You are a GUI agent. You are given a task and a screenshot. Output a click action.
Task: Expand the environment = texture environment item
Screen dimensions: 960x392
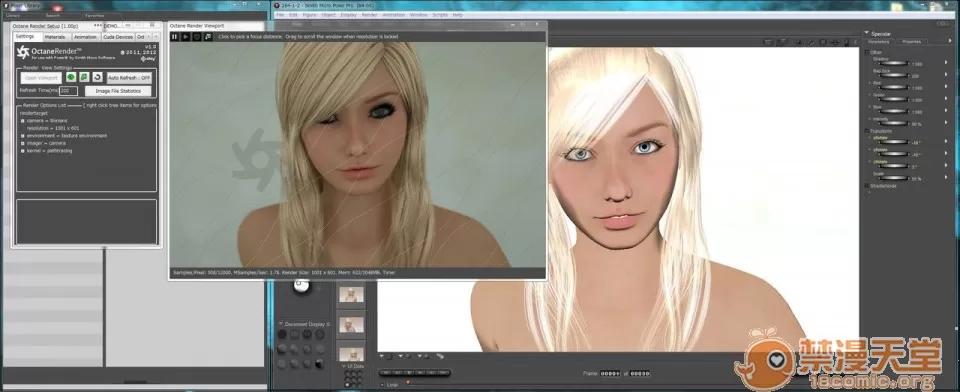tap(23, 136)
